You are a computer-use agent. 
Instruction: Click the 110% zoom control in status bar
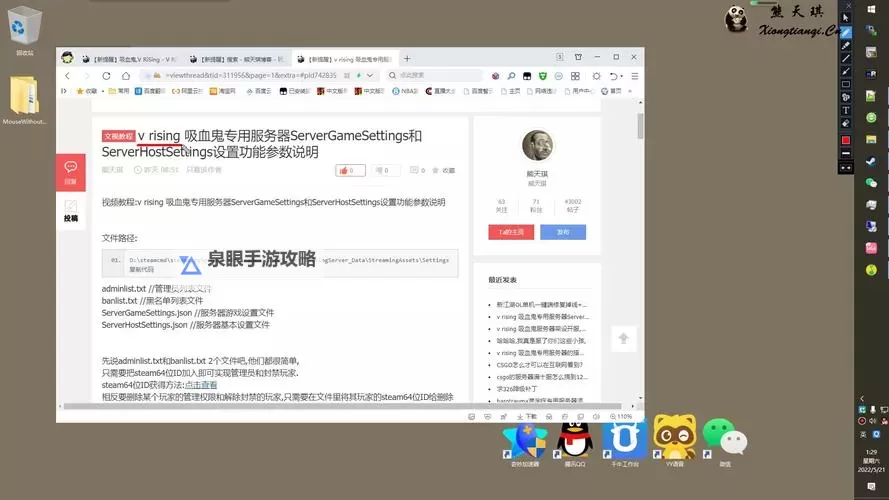tap(621, 417)
